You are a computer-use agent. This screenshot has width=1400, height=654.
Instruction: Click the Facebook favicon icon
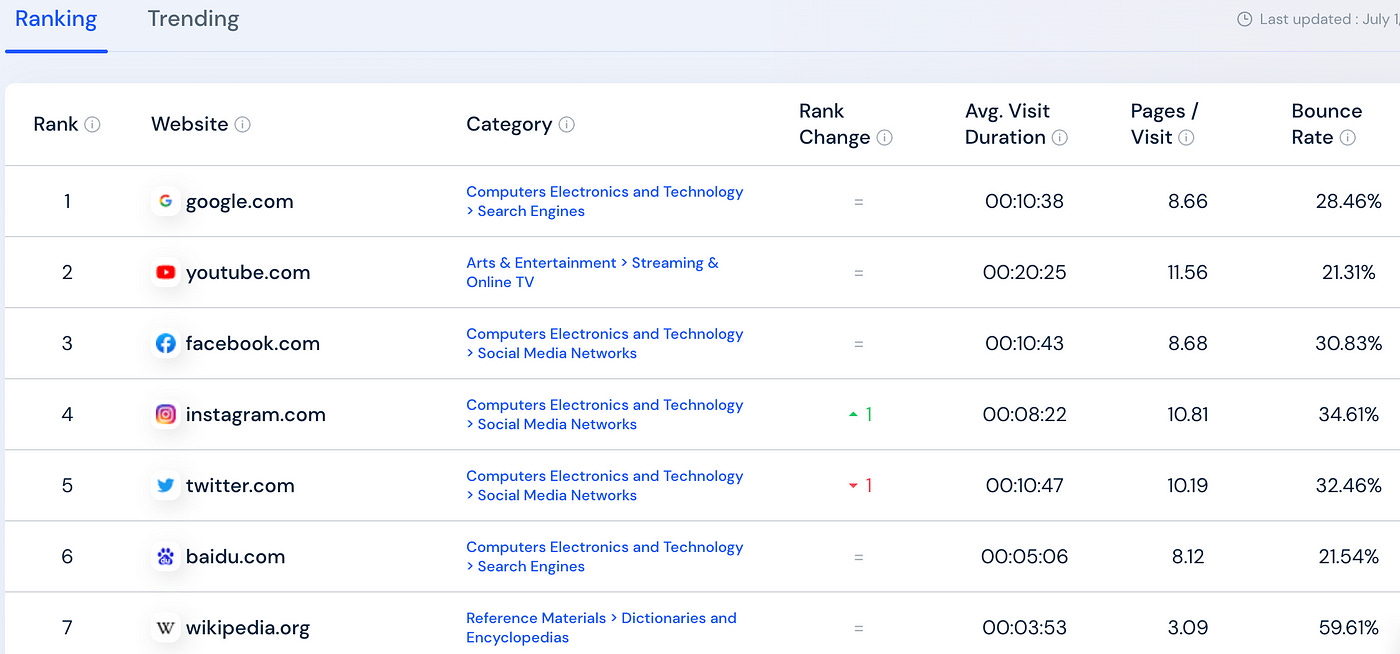[x=166, y=343]
